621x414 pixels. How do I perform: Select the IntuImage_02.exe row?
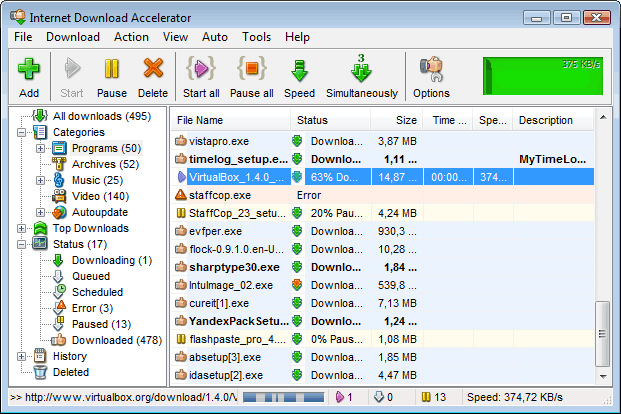[383, 285]
